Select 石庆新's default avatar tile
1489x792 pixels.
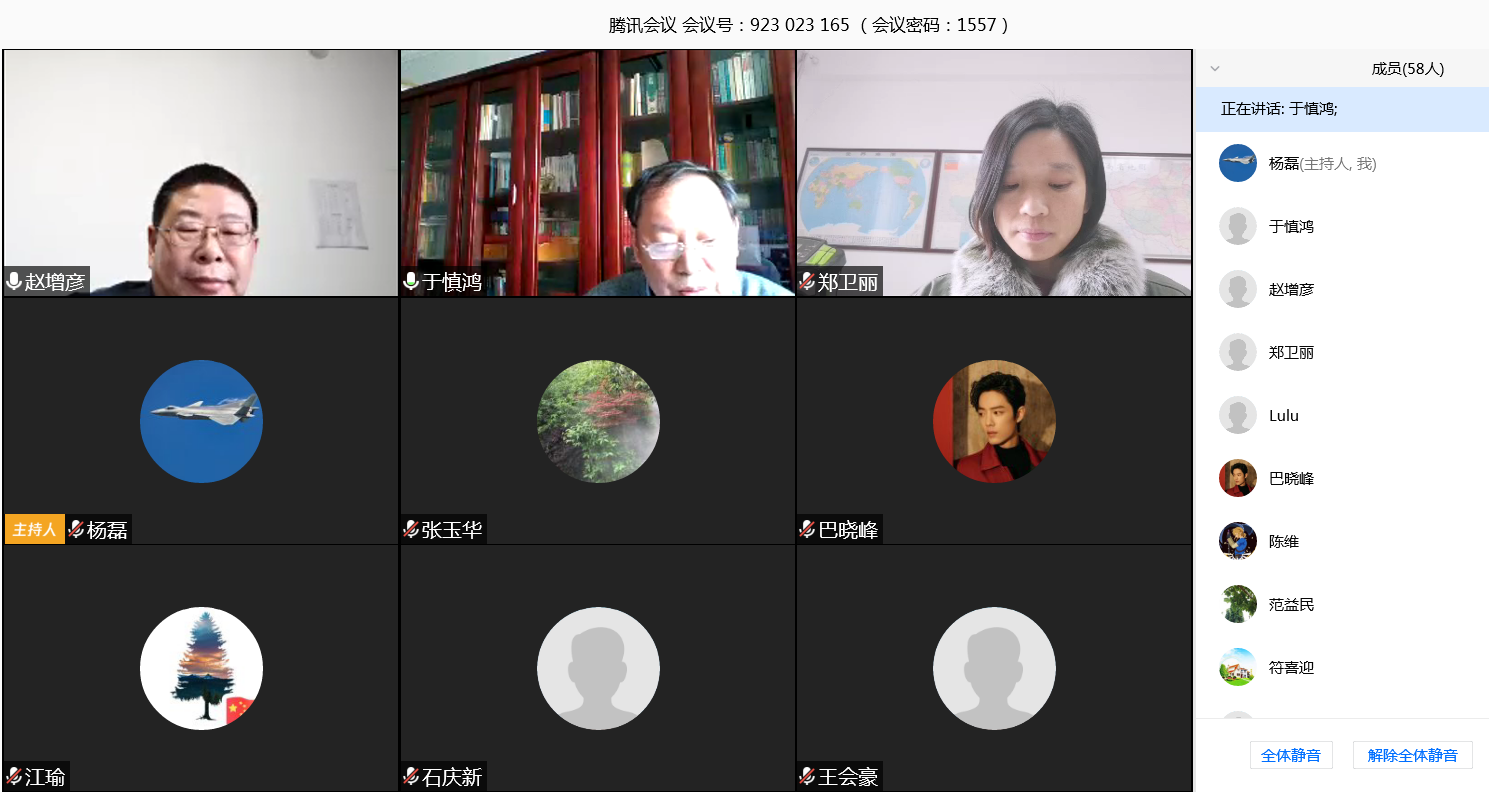coord(598,668)
